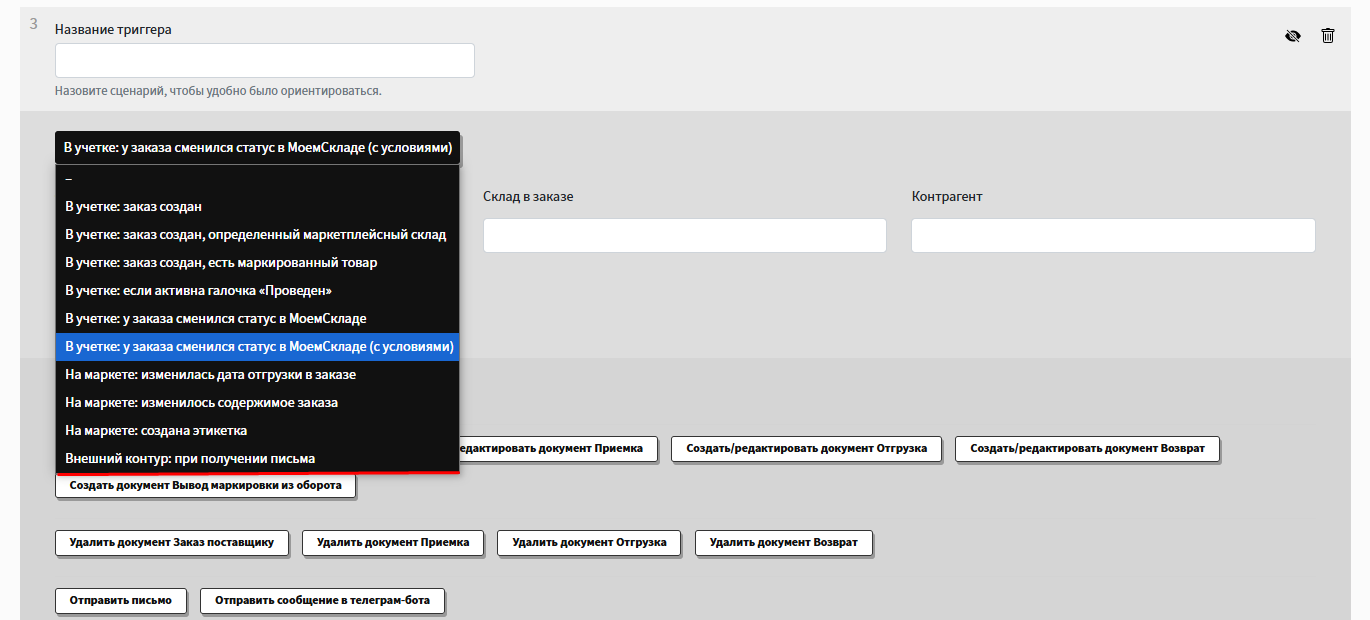The width and height of the screenshot is (1370, 620).
Task: Pick 'На маркете: изменилось содержимое заказа' option
Action: pyautogui.click(x=258, y=403)
